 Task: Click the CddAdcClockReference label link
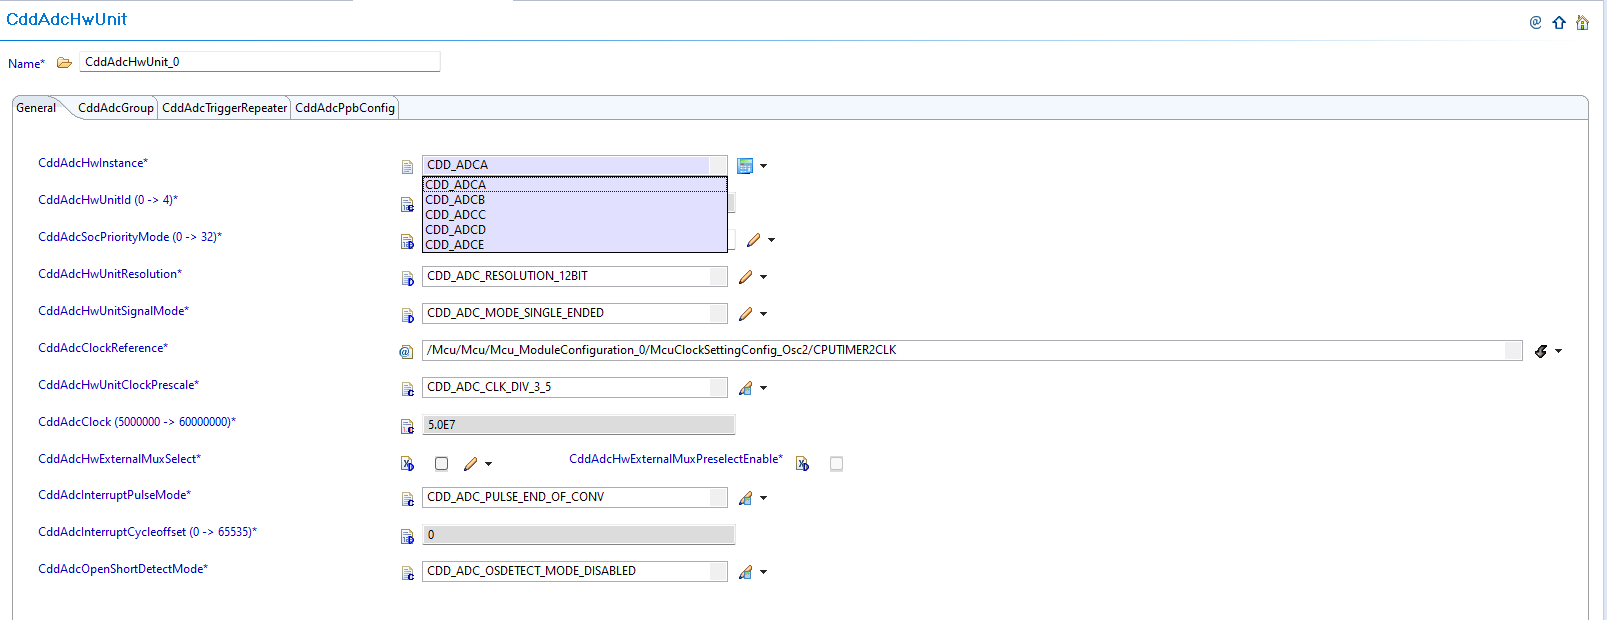[x=102, y=348]
